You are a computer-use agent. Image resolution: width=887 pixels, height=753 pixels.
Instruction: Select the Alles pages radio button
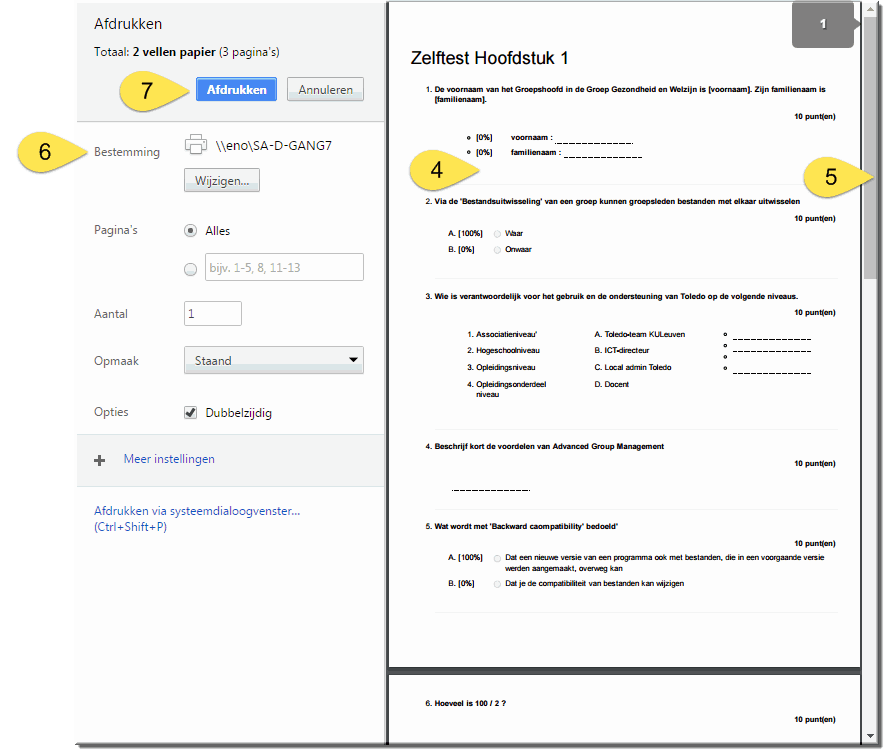click(191, 231)
